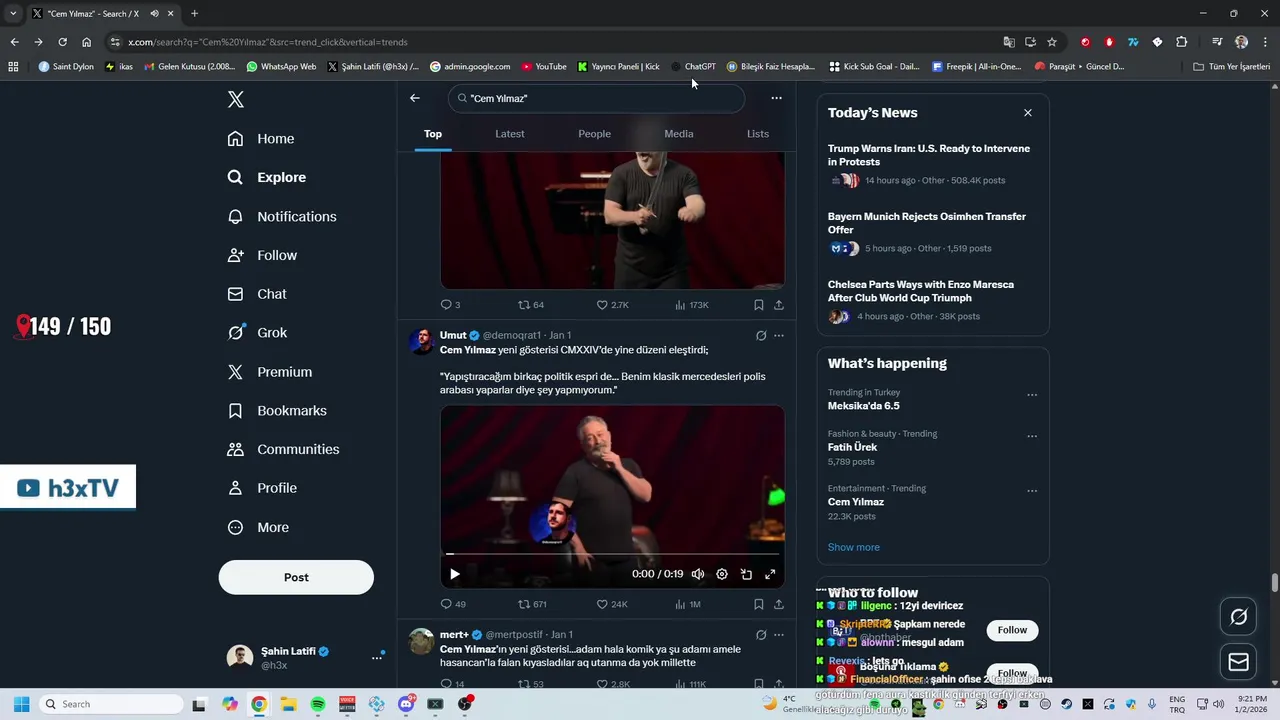Open Chat in the sidebar
1280x720 pixels.
coord(257,294)
